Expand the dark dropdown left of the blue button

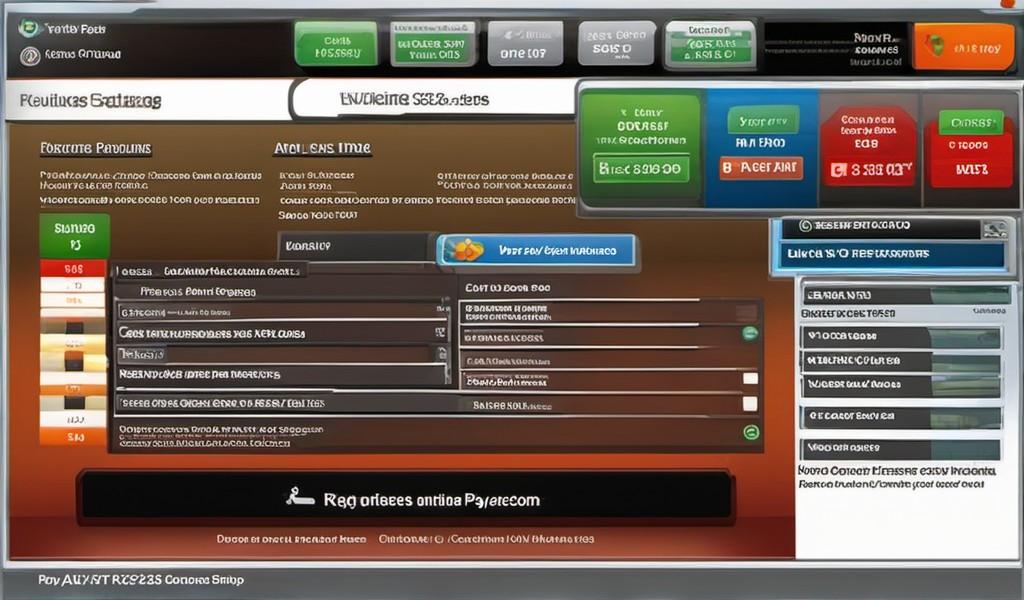[x=356, y=246]
